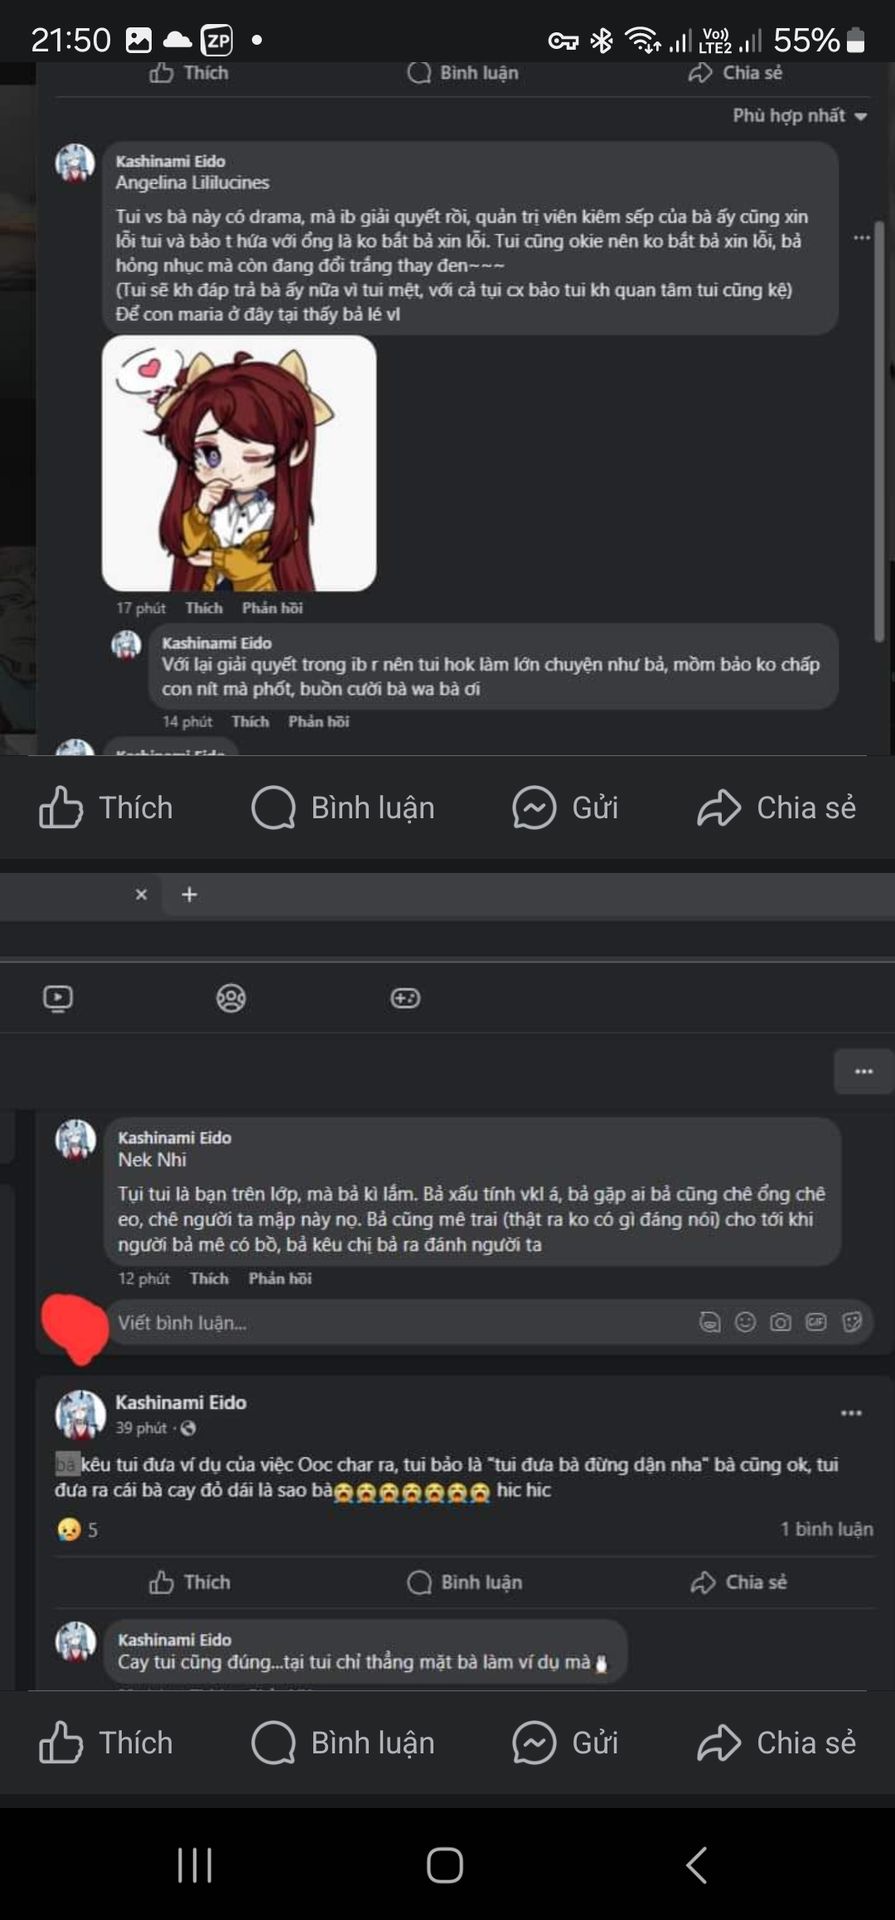Open the three-dots menu on the 39 phút post
The image size is (895, 1920).
pos(851,1413)
